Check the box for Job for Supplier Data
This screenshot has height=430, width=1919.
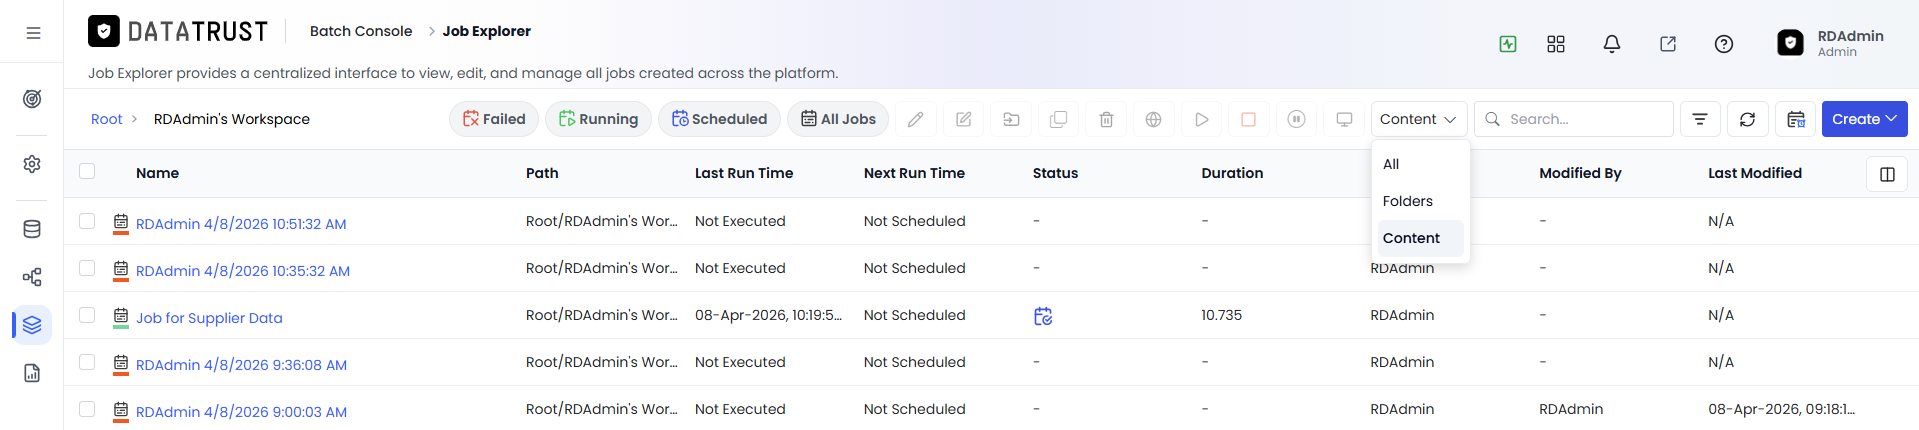tap(87, 315)
